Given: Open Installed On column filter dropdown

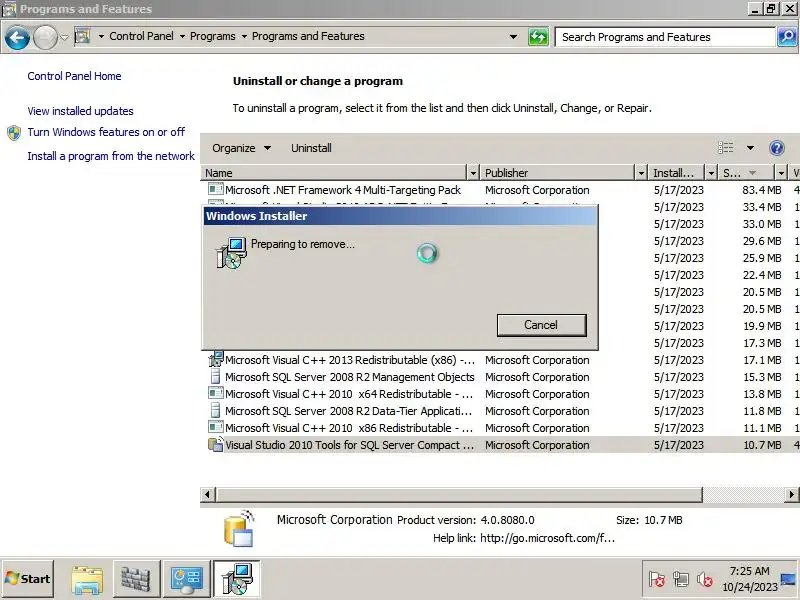Looking at the screenshot, I should 711,173.
